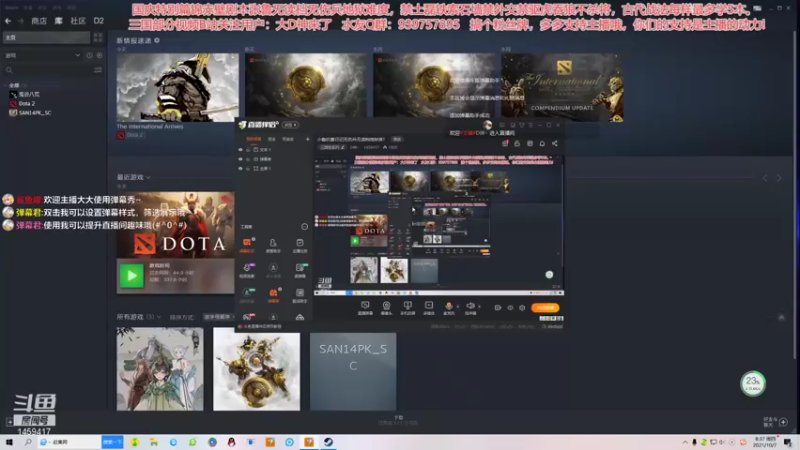Open the SAN14PK_SC game tile
Image resolution: width=800 pixels, height=450 pixels.
(353, 371)
